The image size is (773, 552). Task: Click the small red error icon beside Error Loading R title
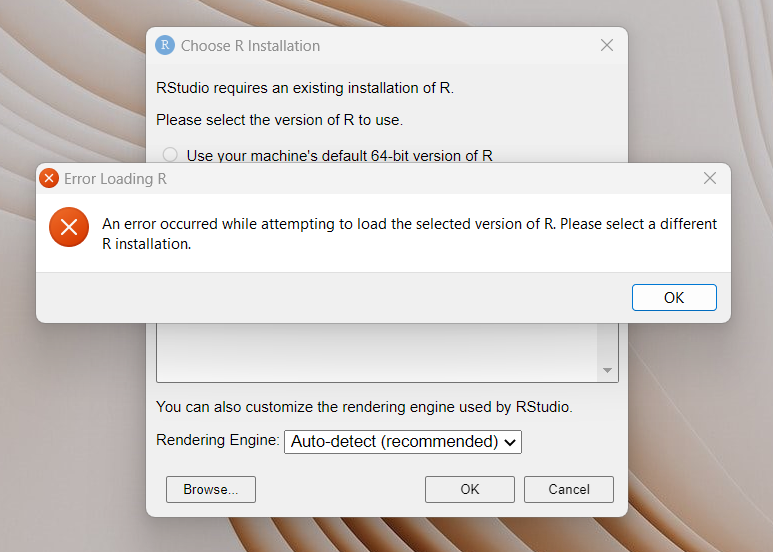click(x=49, y=179)
